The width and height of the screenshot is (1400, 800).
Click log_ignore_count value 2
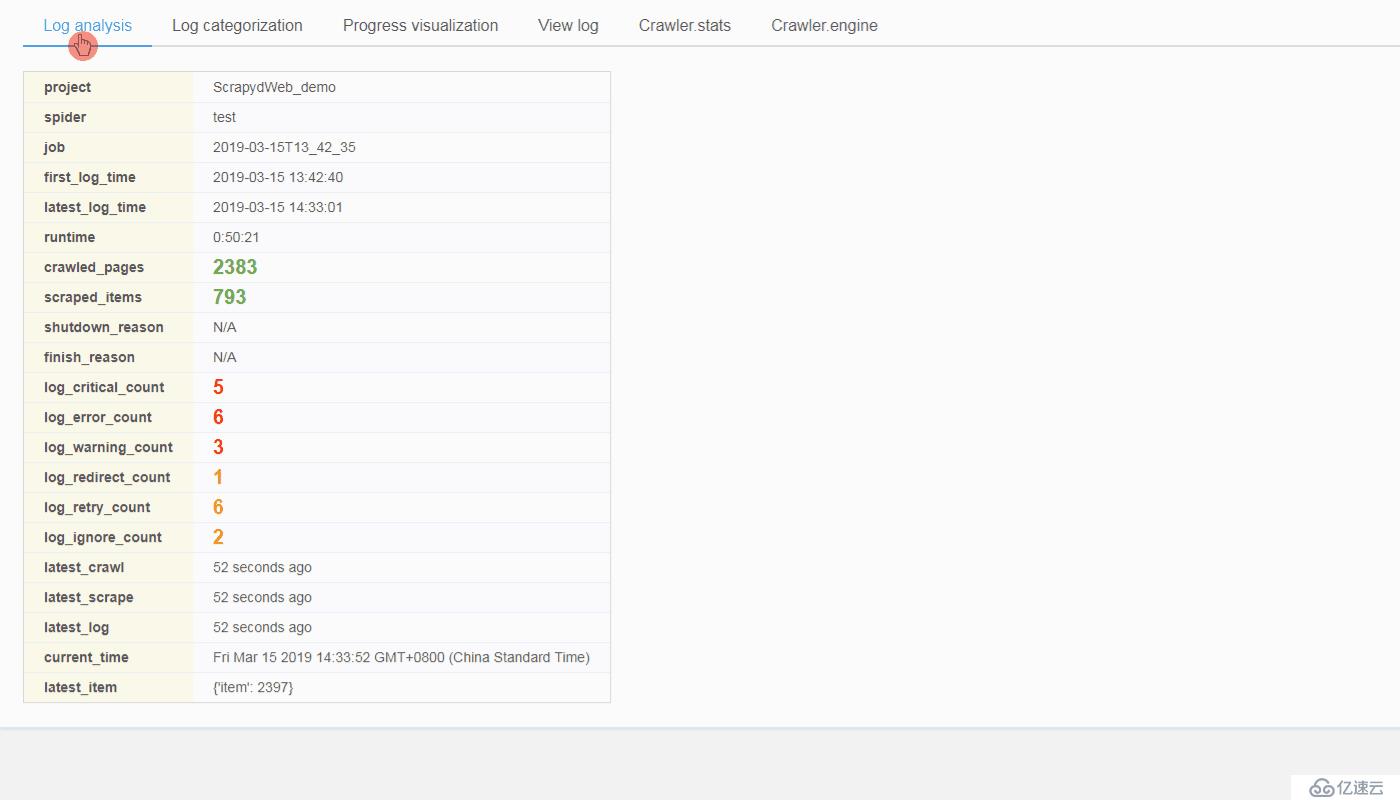click(218, 537)
